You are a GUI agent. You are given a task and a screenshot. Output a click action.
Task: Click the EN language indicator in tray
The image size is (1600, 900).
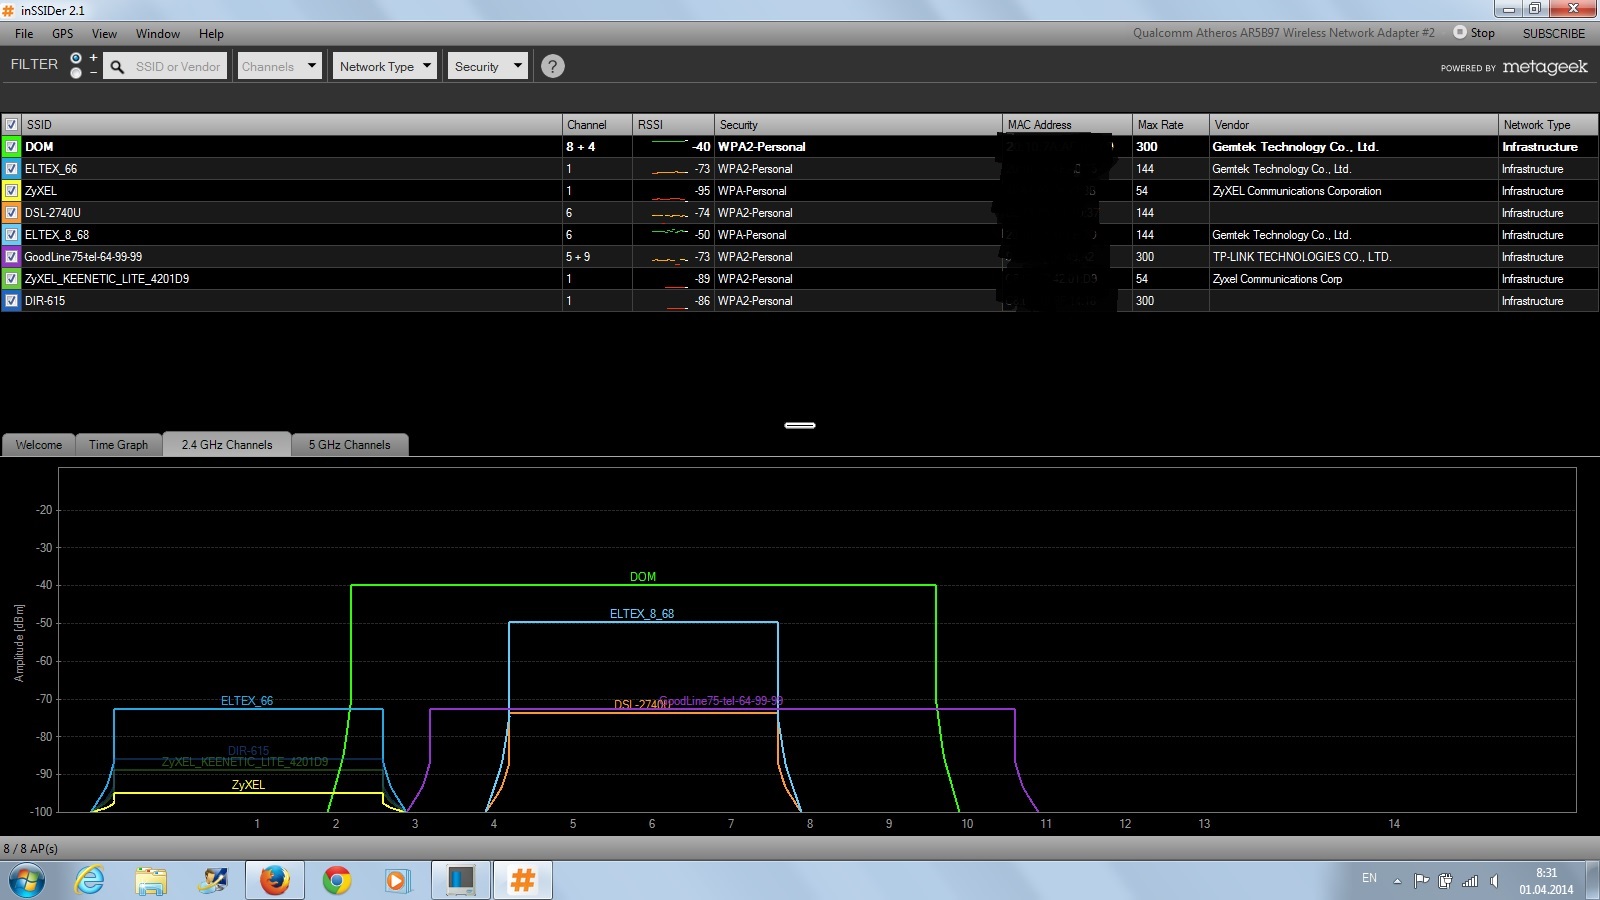coord(1369,878)
